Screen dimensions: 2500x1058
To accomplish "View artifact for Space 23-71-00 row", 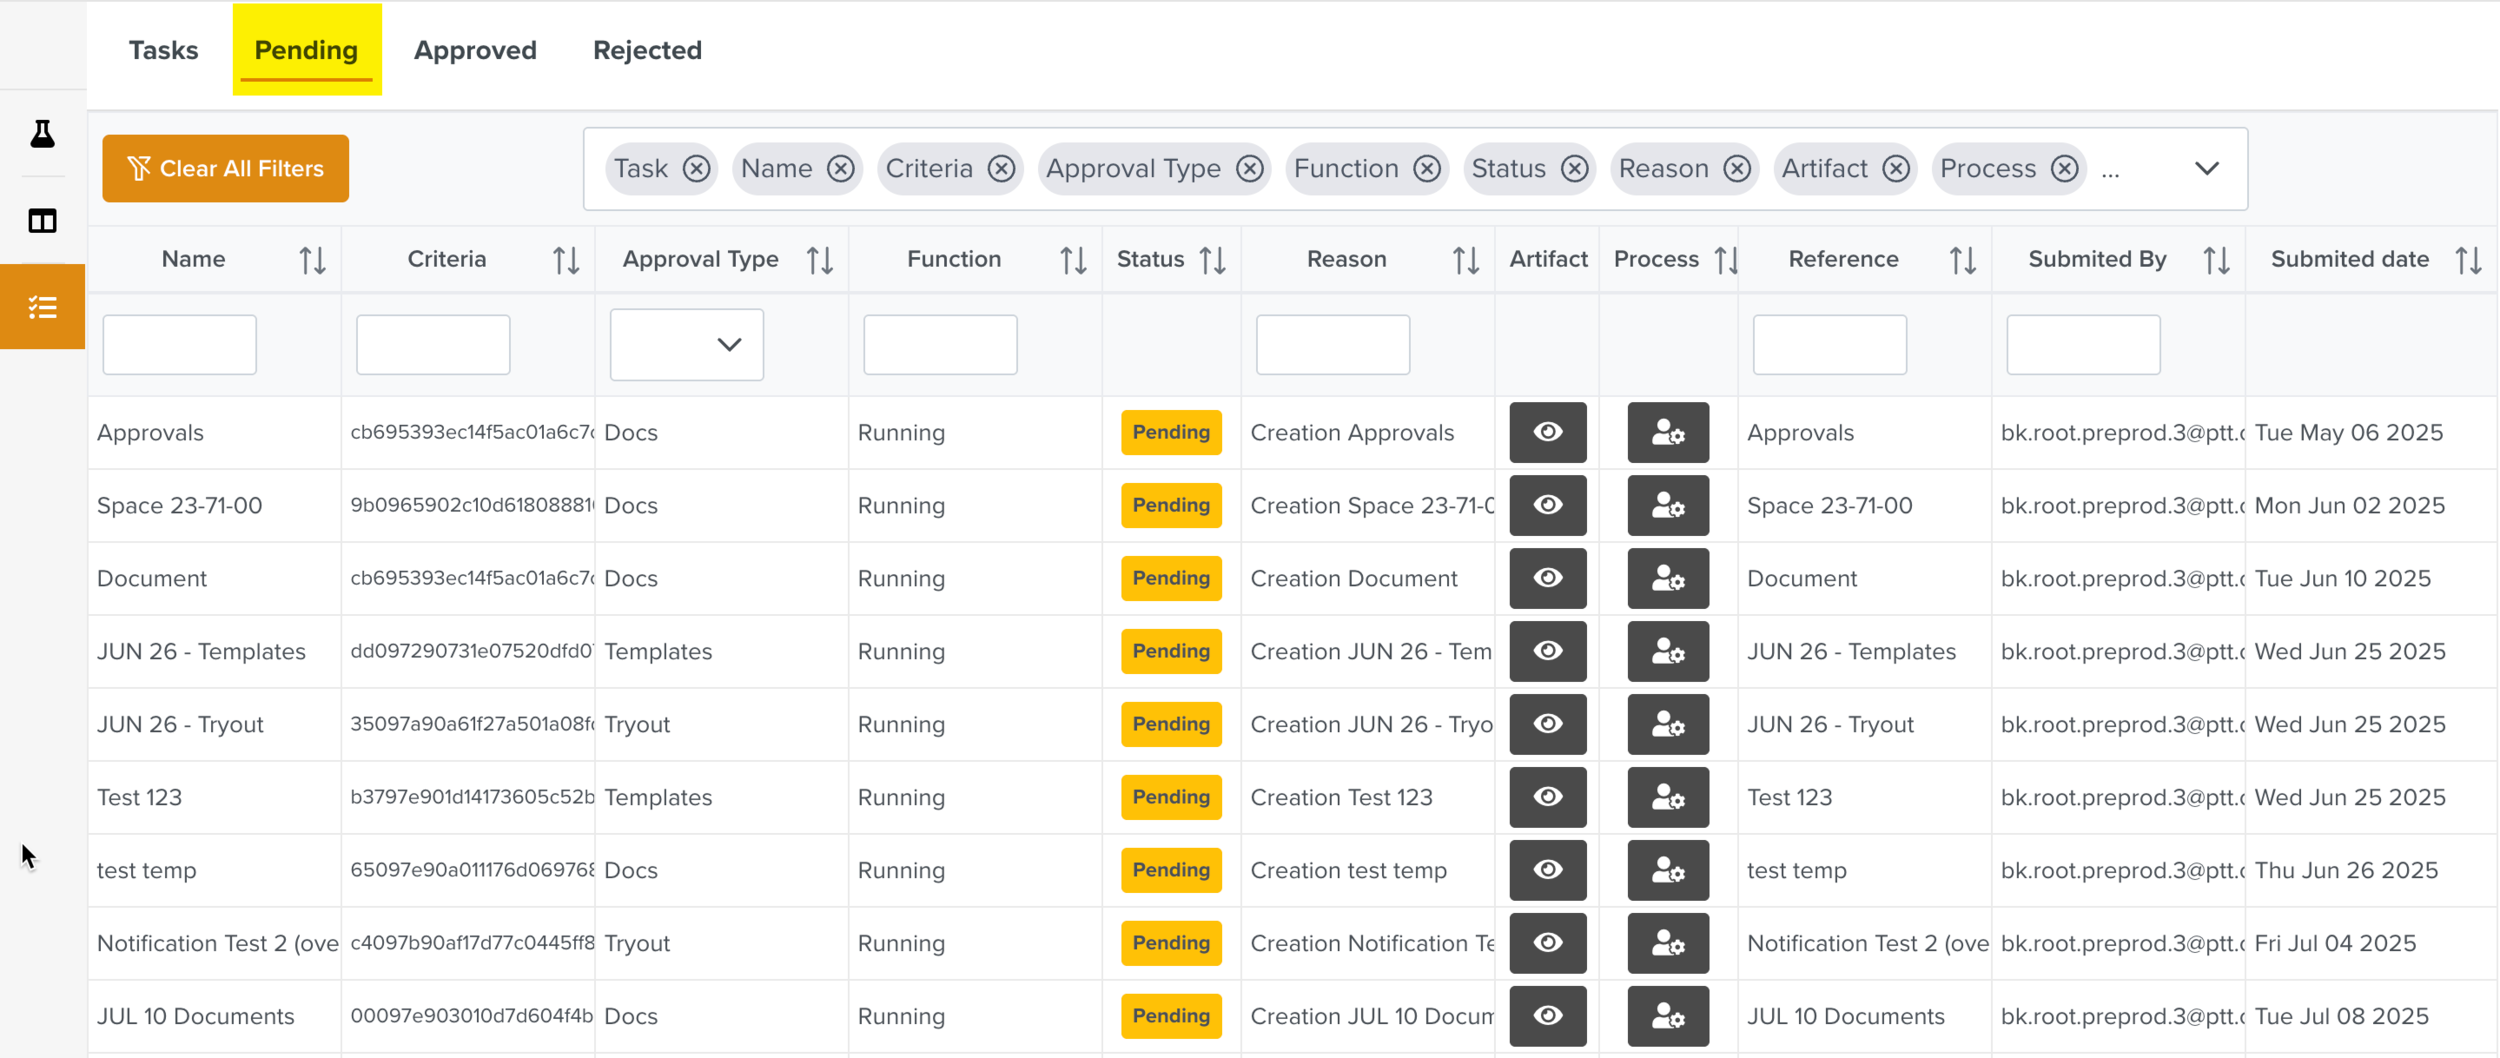I will (1547, 506).
